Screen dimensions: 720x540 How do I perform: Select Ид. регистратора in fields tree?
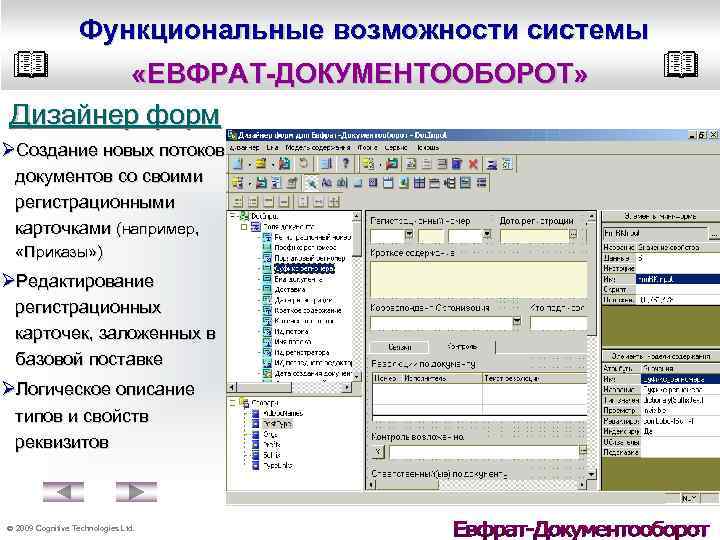click(x=302, y=353)
